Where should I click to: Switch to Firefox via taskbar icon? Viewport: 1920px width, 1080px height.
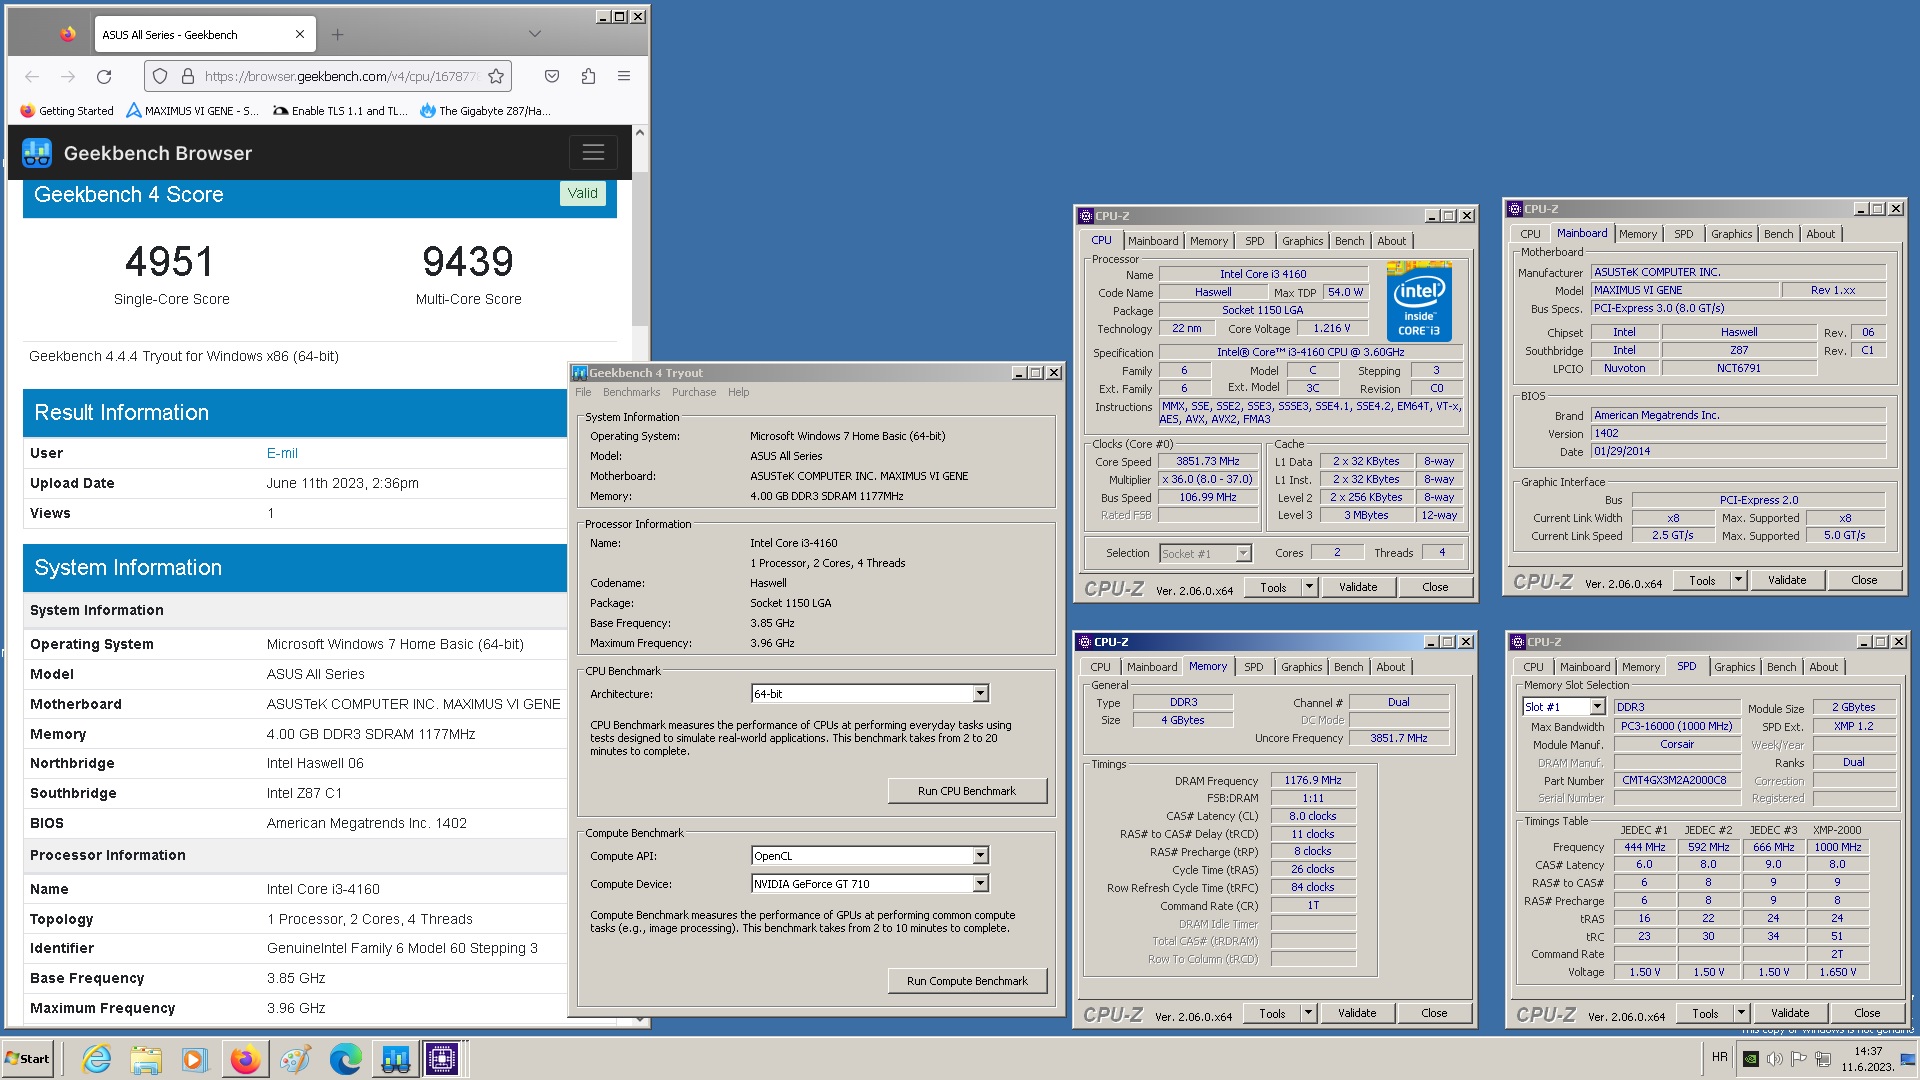click(x=245, y=1059)
